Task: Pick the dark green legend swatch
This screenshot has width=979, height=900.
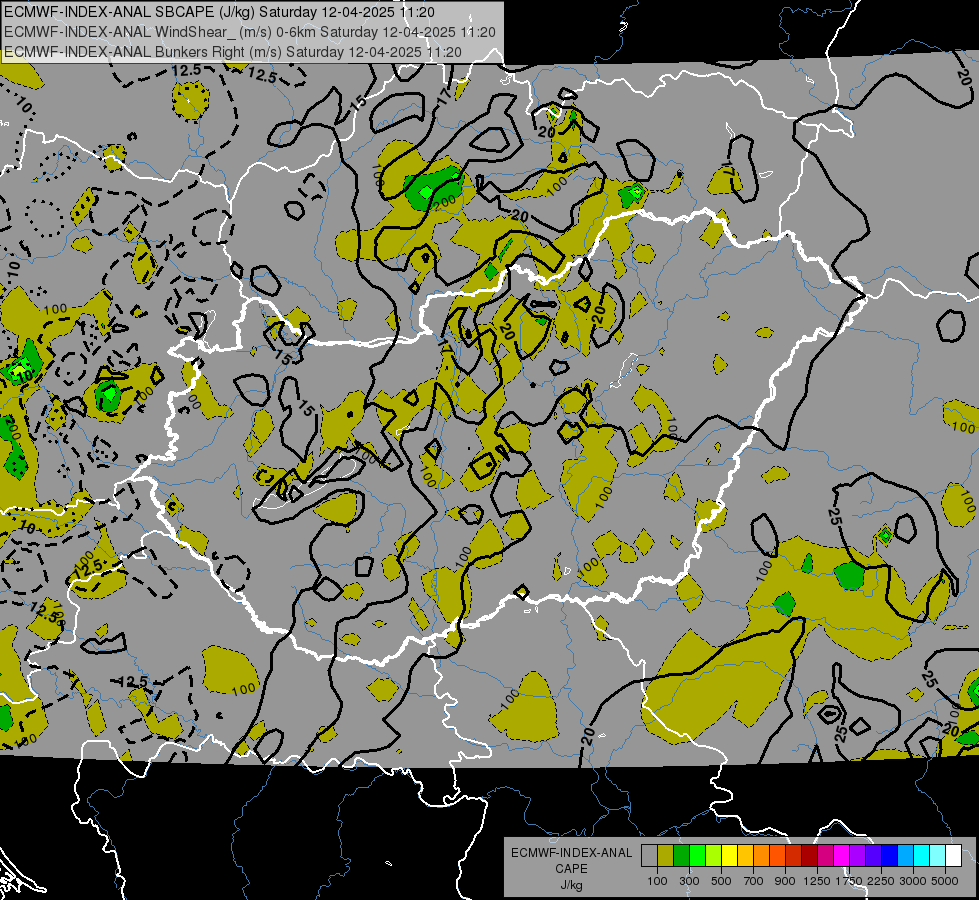Action: [681, 856]
